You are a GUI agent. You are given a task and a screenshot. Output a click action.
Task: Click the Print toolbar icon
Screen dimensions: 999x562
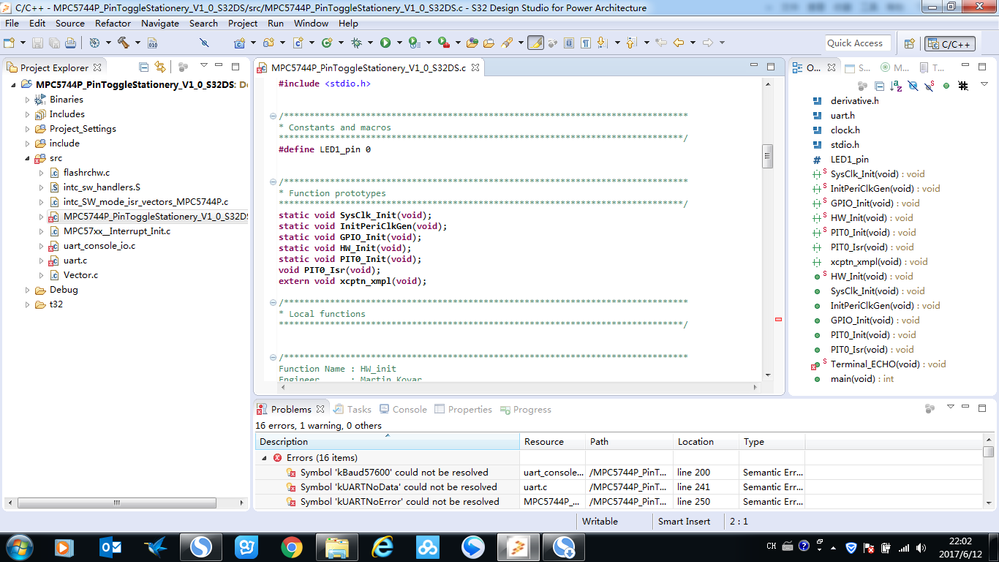point(70,43)
